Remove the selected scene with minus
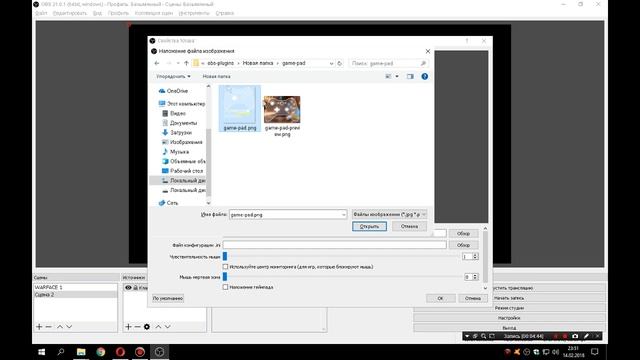The height and width of the screenshot is (360, 640). pos(49,327)
